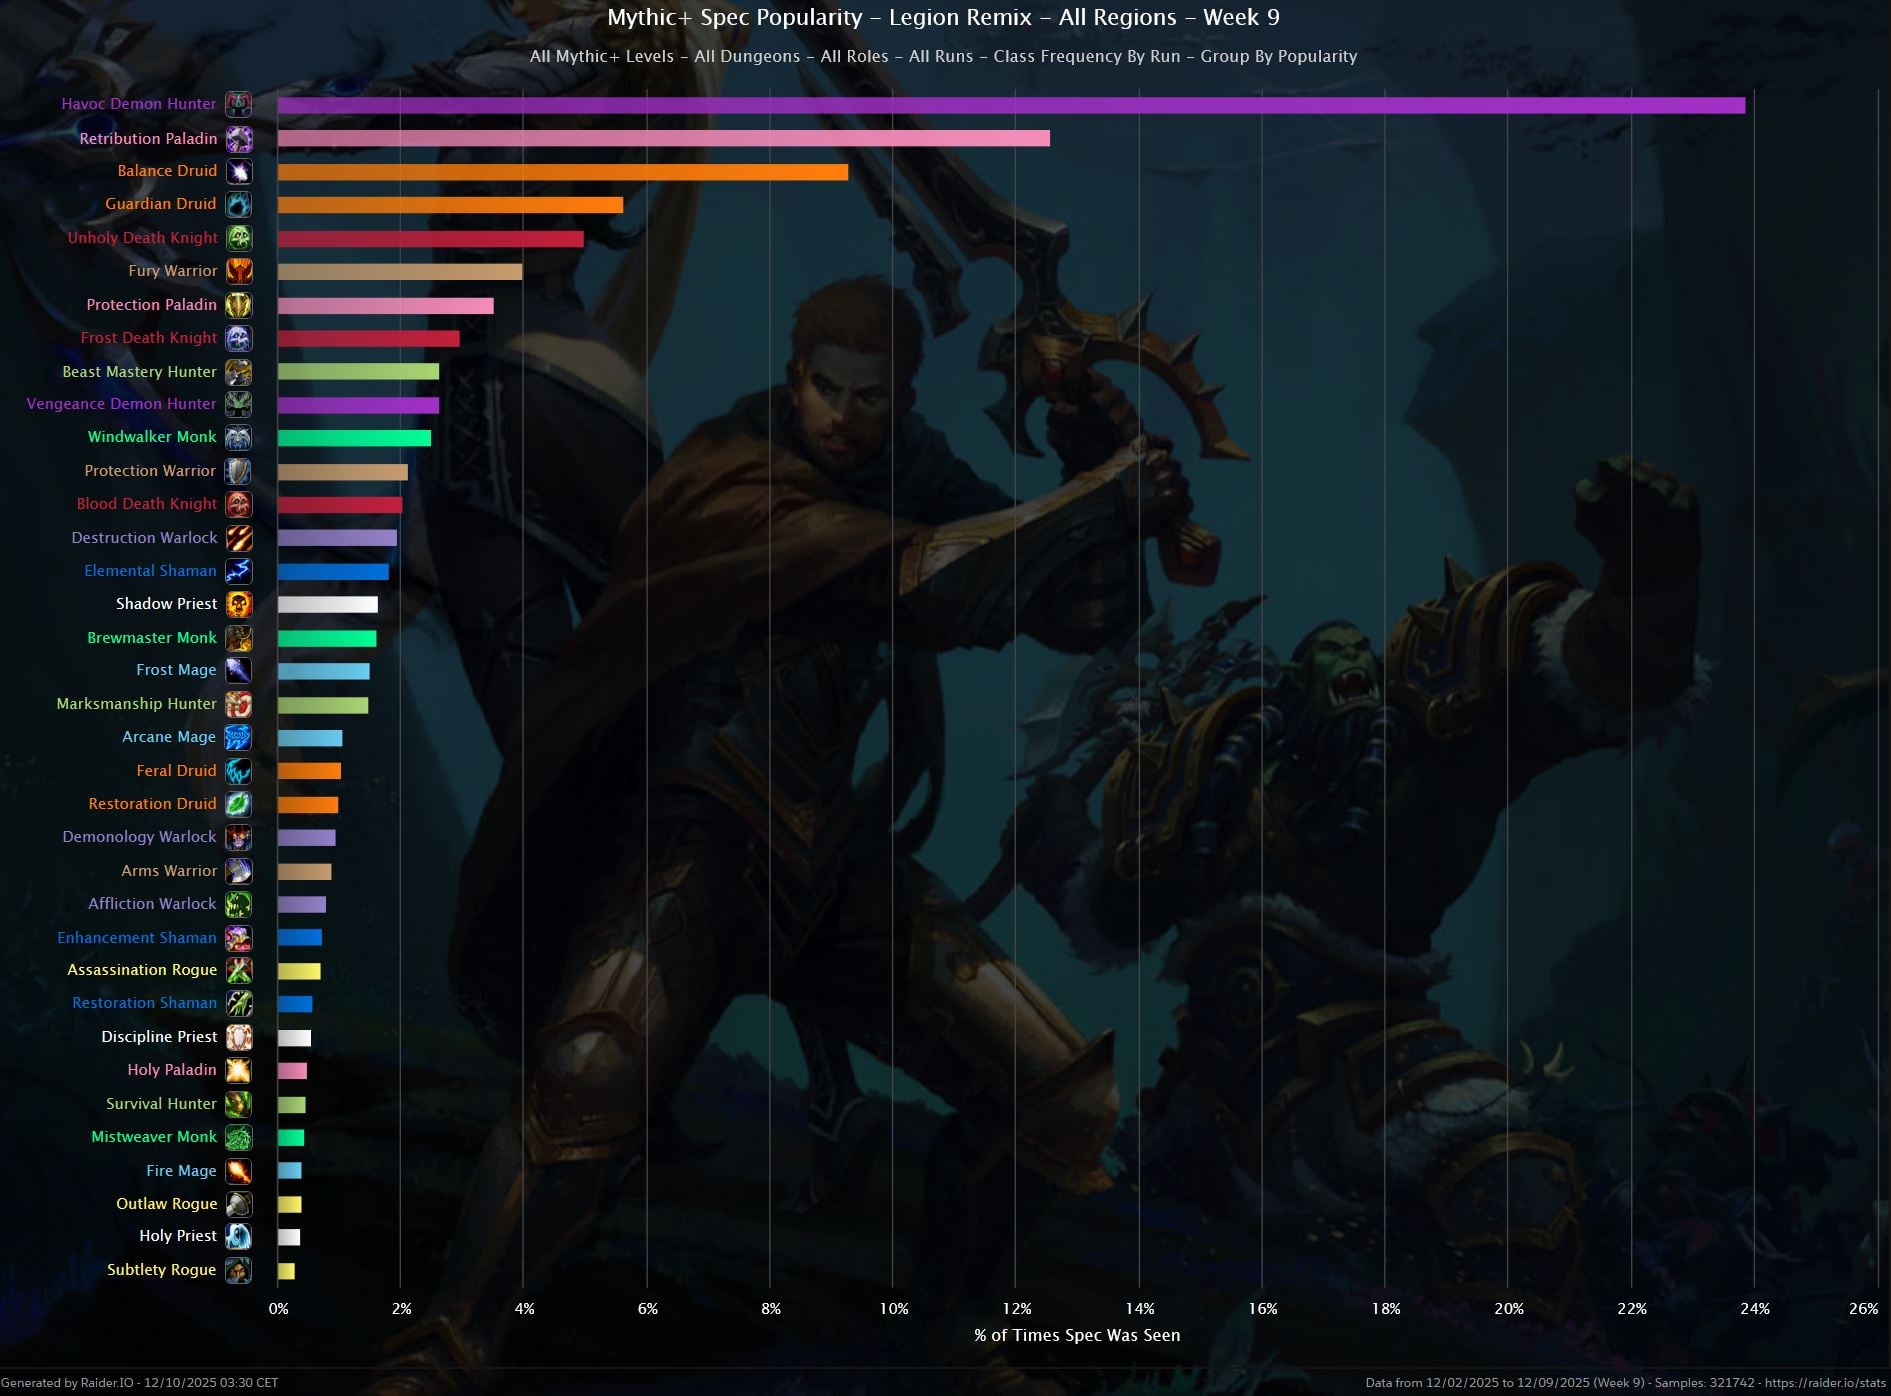Image resolution: width=1891 pixels, height=1396 pixels.
Task: Click the Destruction Warlock label
Action: tap(144, 538)
